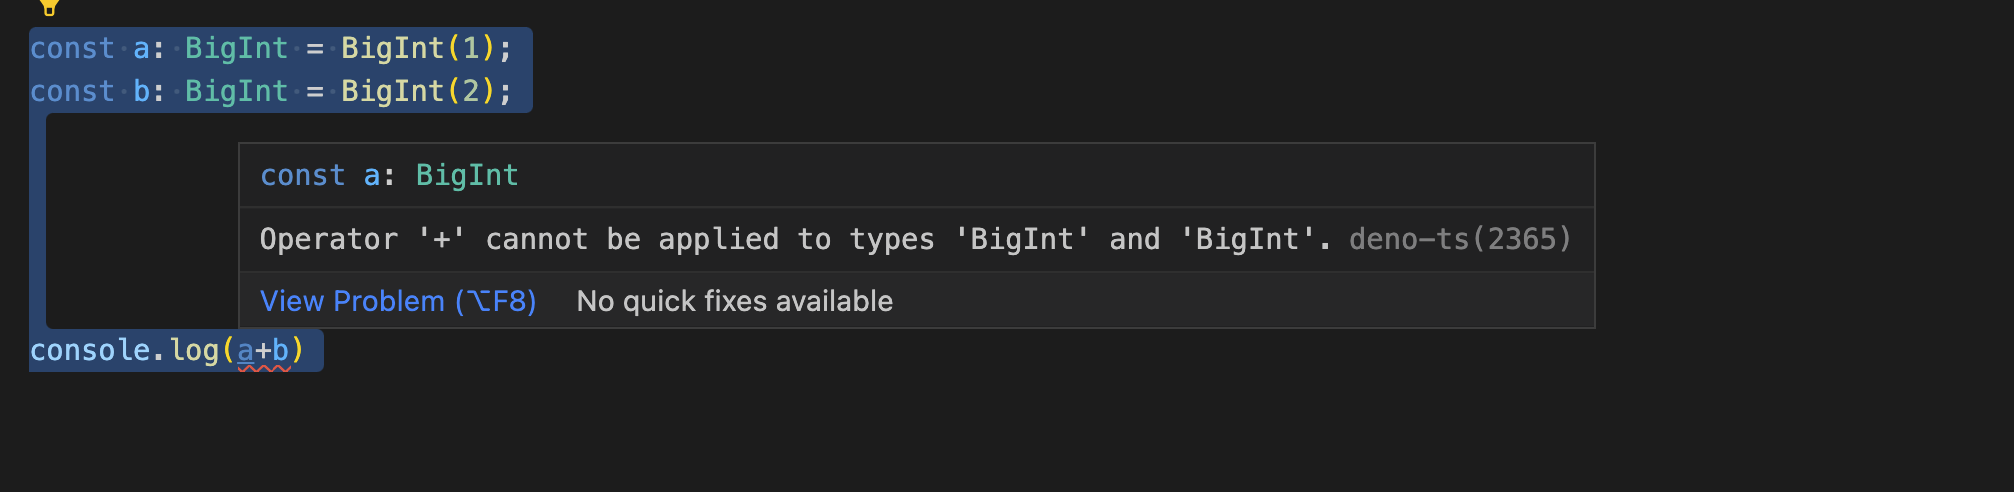
Task: Click the console object identifier
Action: click(90, 351)
